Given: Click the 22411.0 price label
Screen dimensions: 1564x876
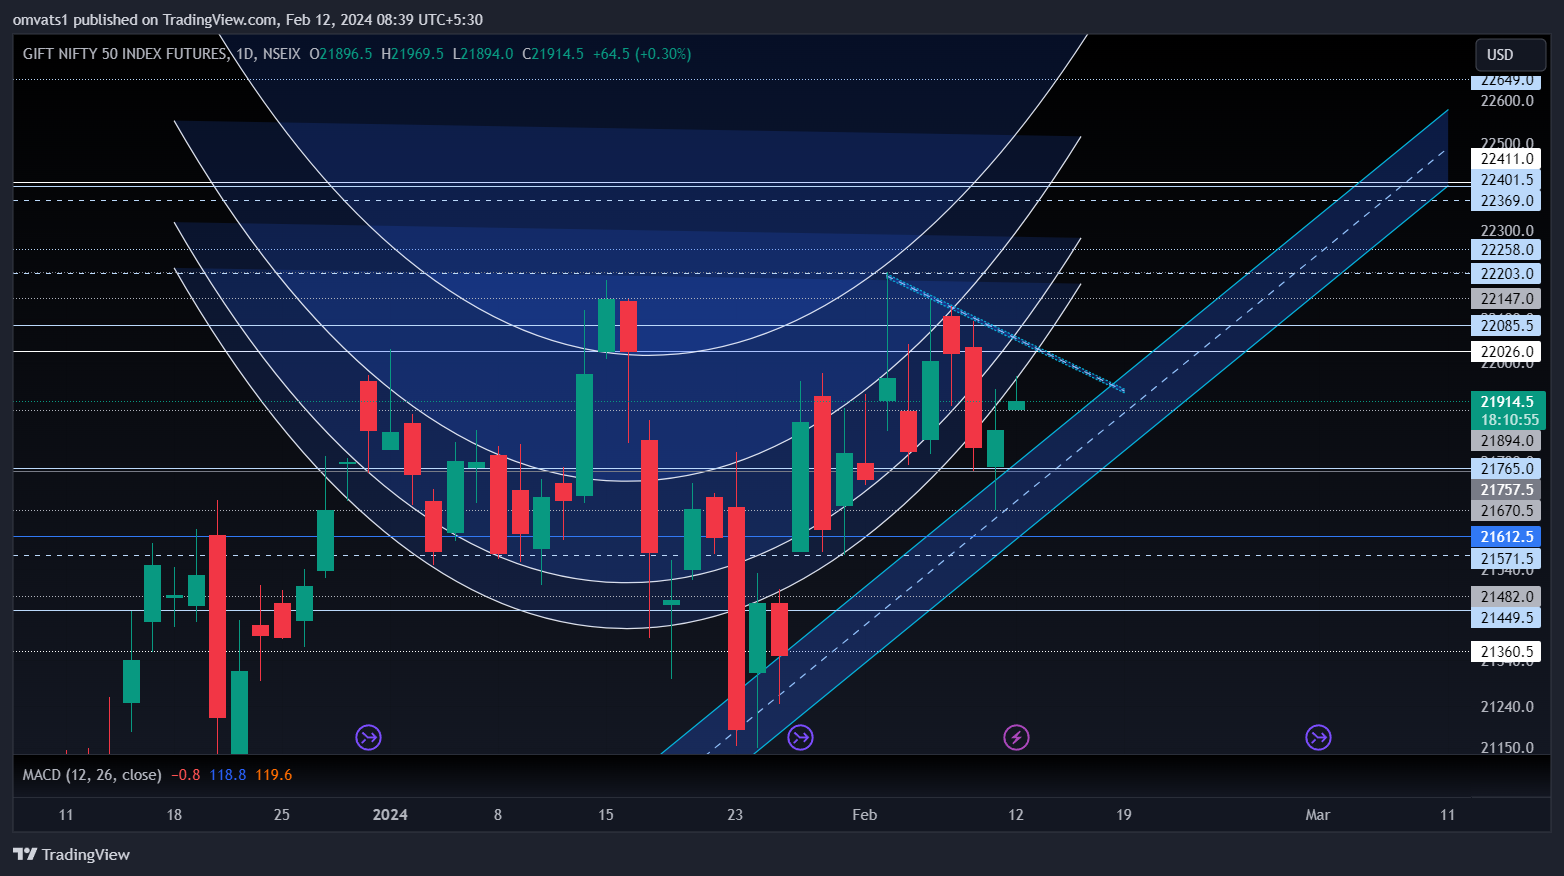Looking at the screenshot, I should tap(1506, 159).
